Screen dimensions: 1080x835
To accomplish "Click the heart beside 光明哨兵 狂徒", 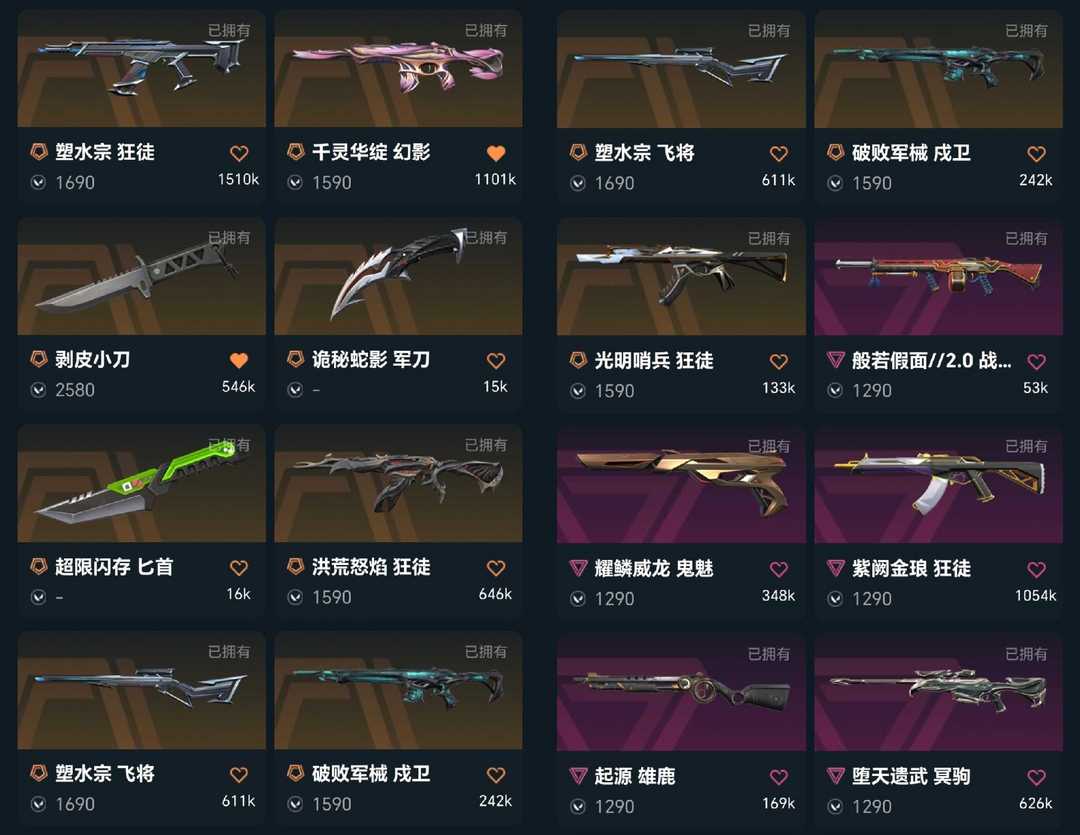I will [x=779, y=361].
